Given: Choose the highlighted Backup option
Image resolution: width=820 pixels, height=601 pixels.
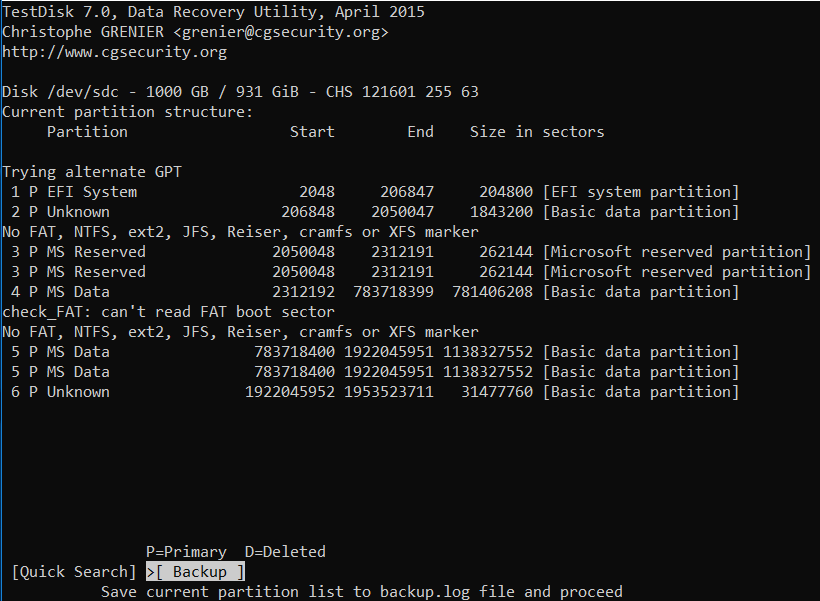Looking at the screenshot, I should [x=195, y=572].
